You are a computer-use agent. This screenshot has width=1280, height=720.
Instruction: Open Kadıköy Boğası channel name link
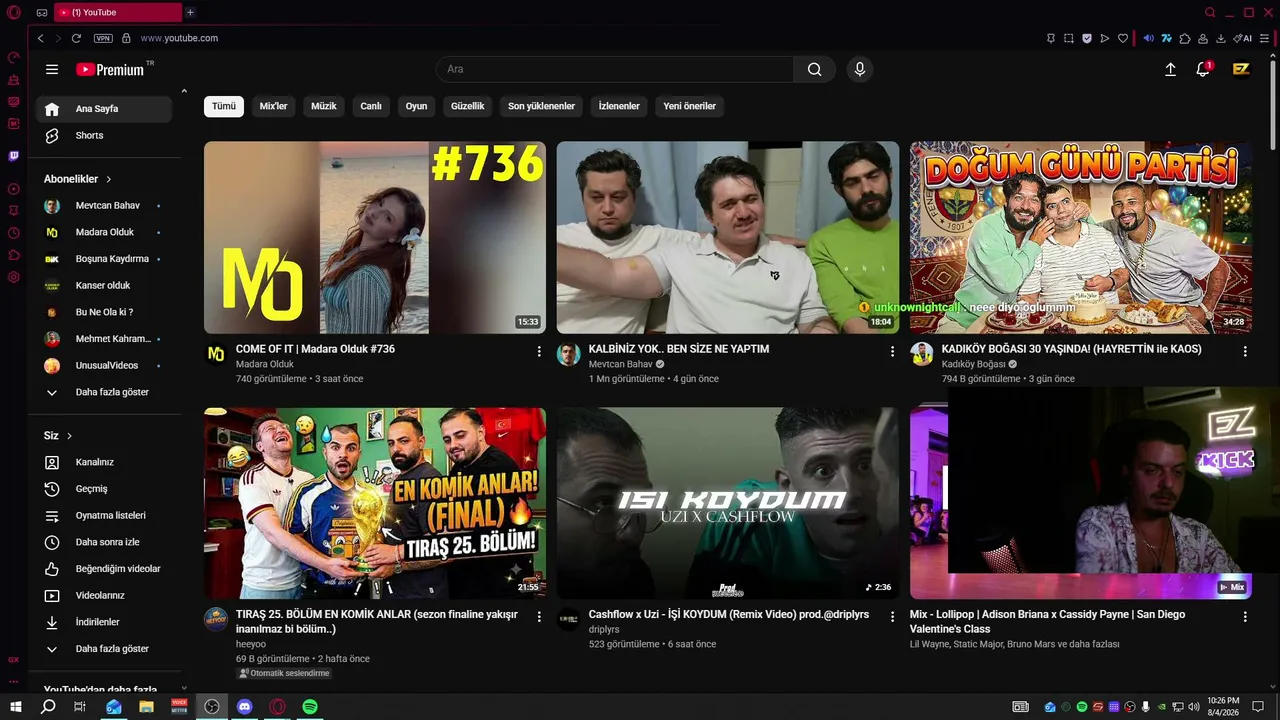point(973,365)
